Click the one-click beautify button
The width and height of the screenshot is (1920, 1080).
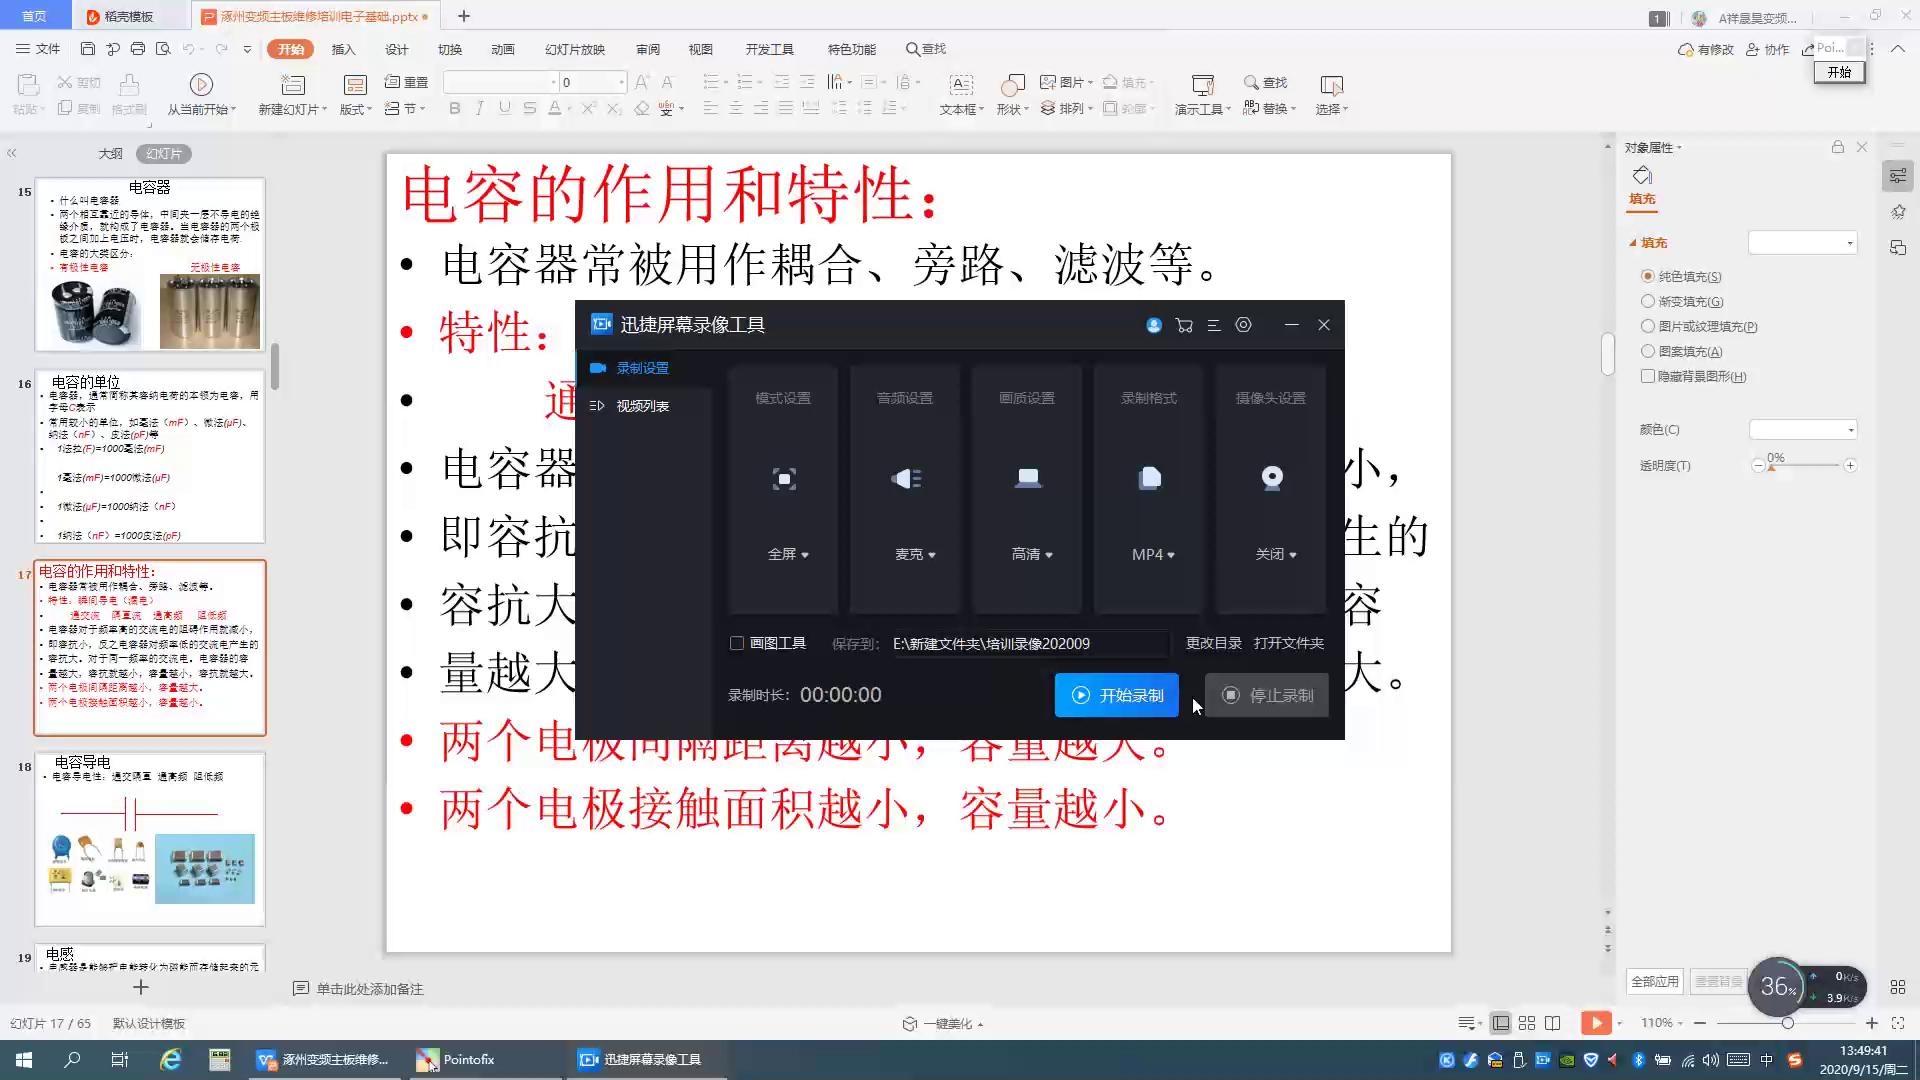943,1023
